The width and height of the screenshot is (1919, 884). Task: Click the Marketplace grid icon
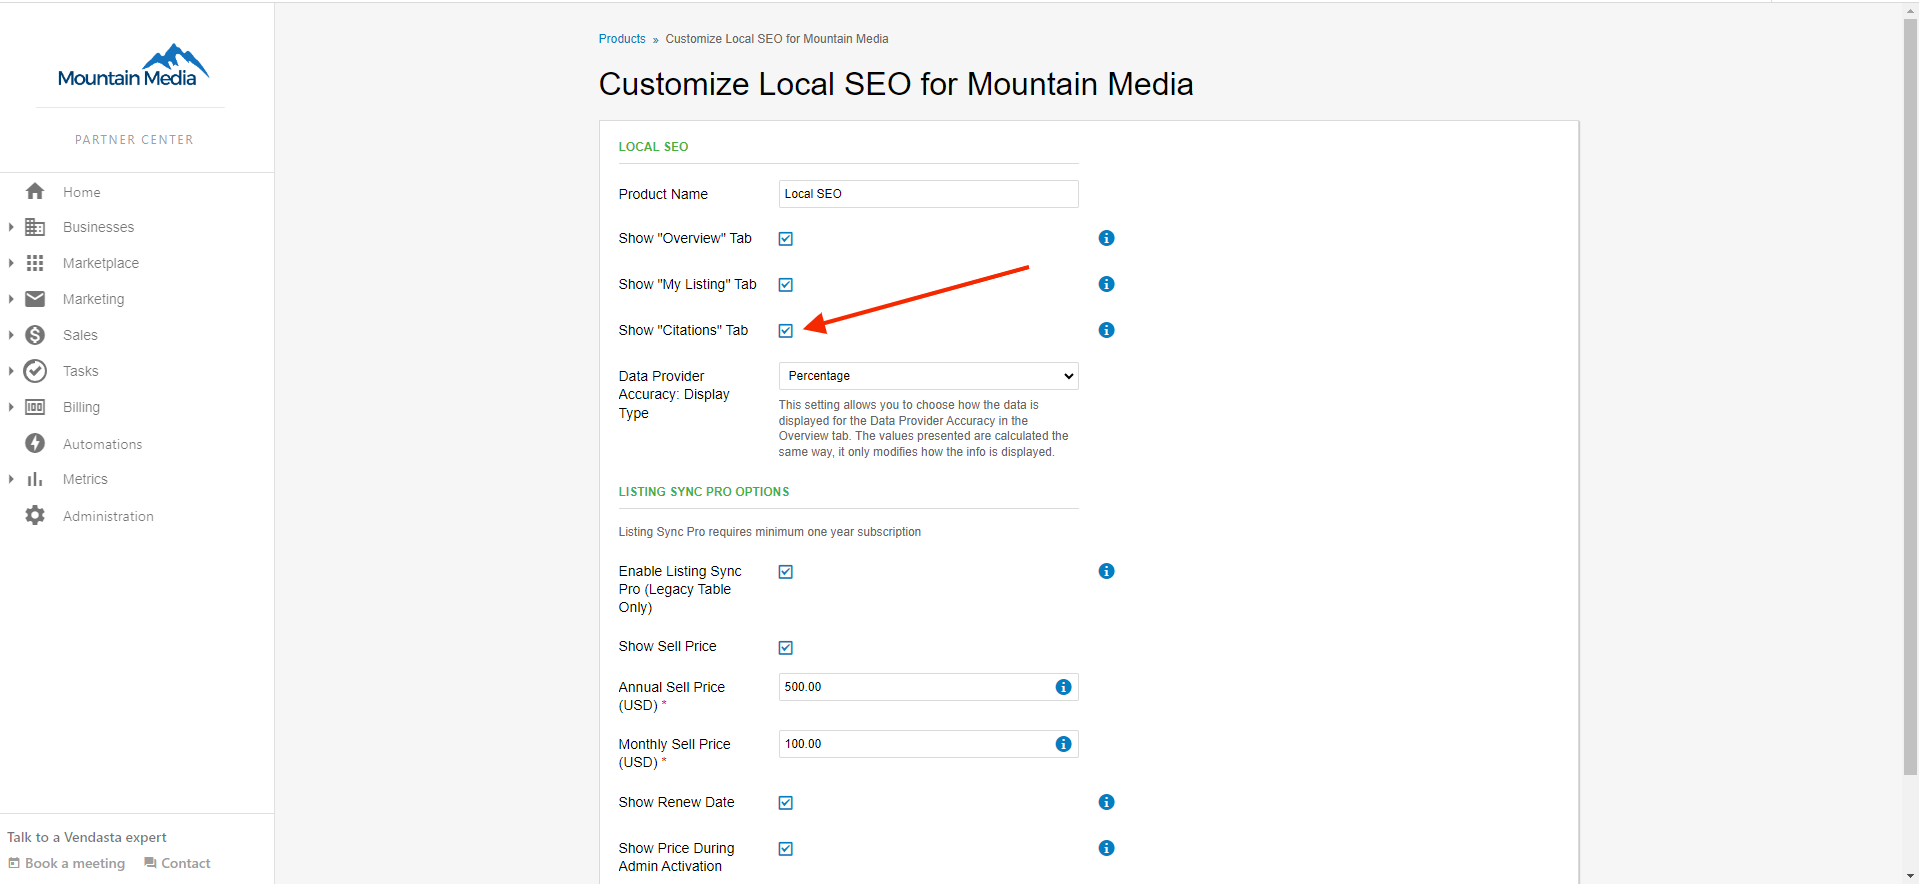pyautogui.click(x=35, y=263)
